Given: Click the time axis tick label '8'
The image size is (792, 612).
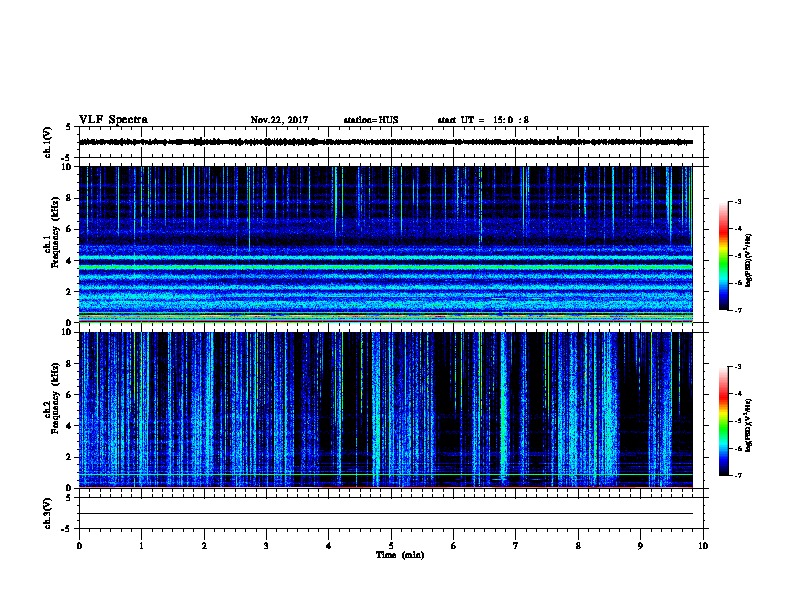Looking at the screenshot, I should (x=578, y=546).
